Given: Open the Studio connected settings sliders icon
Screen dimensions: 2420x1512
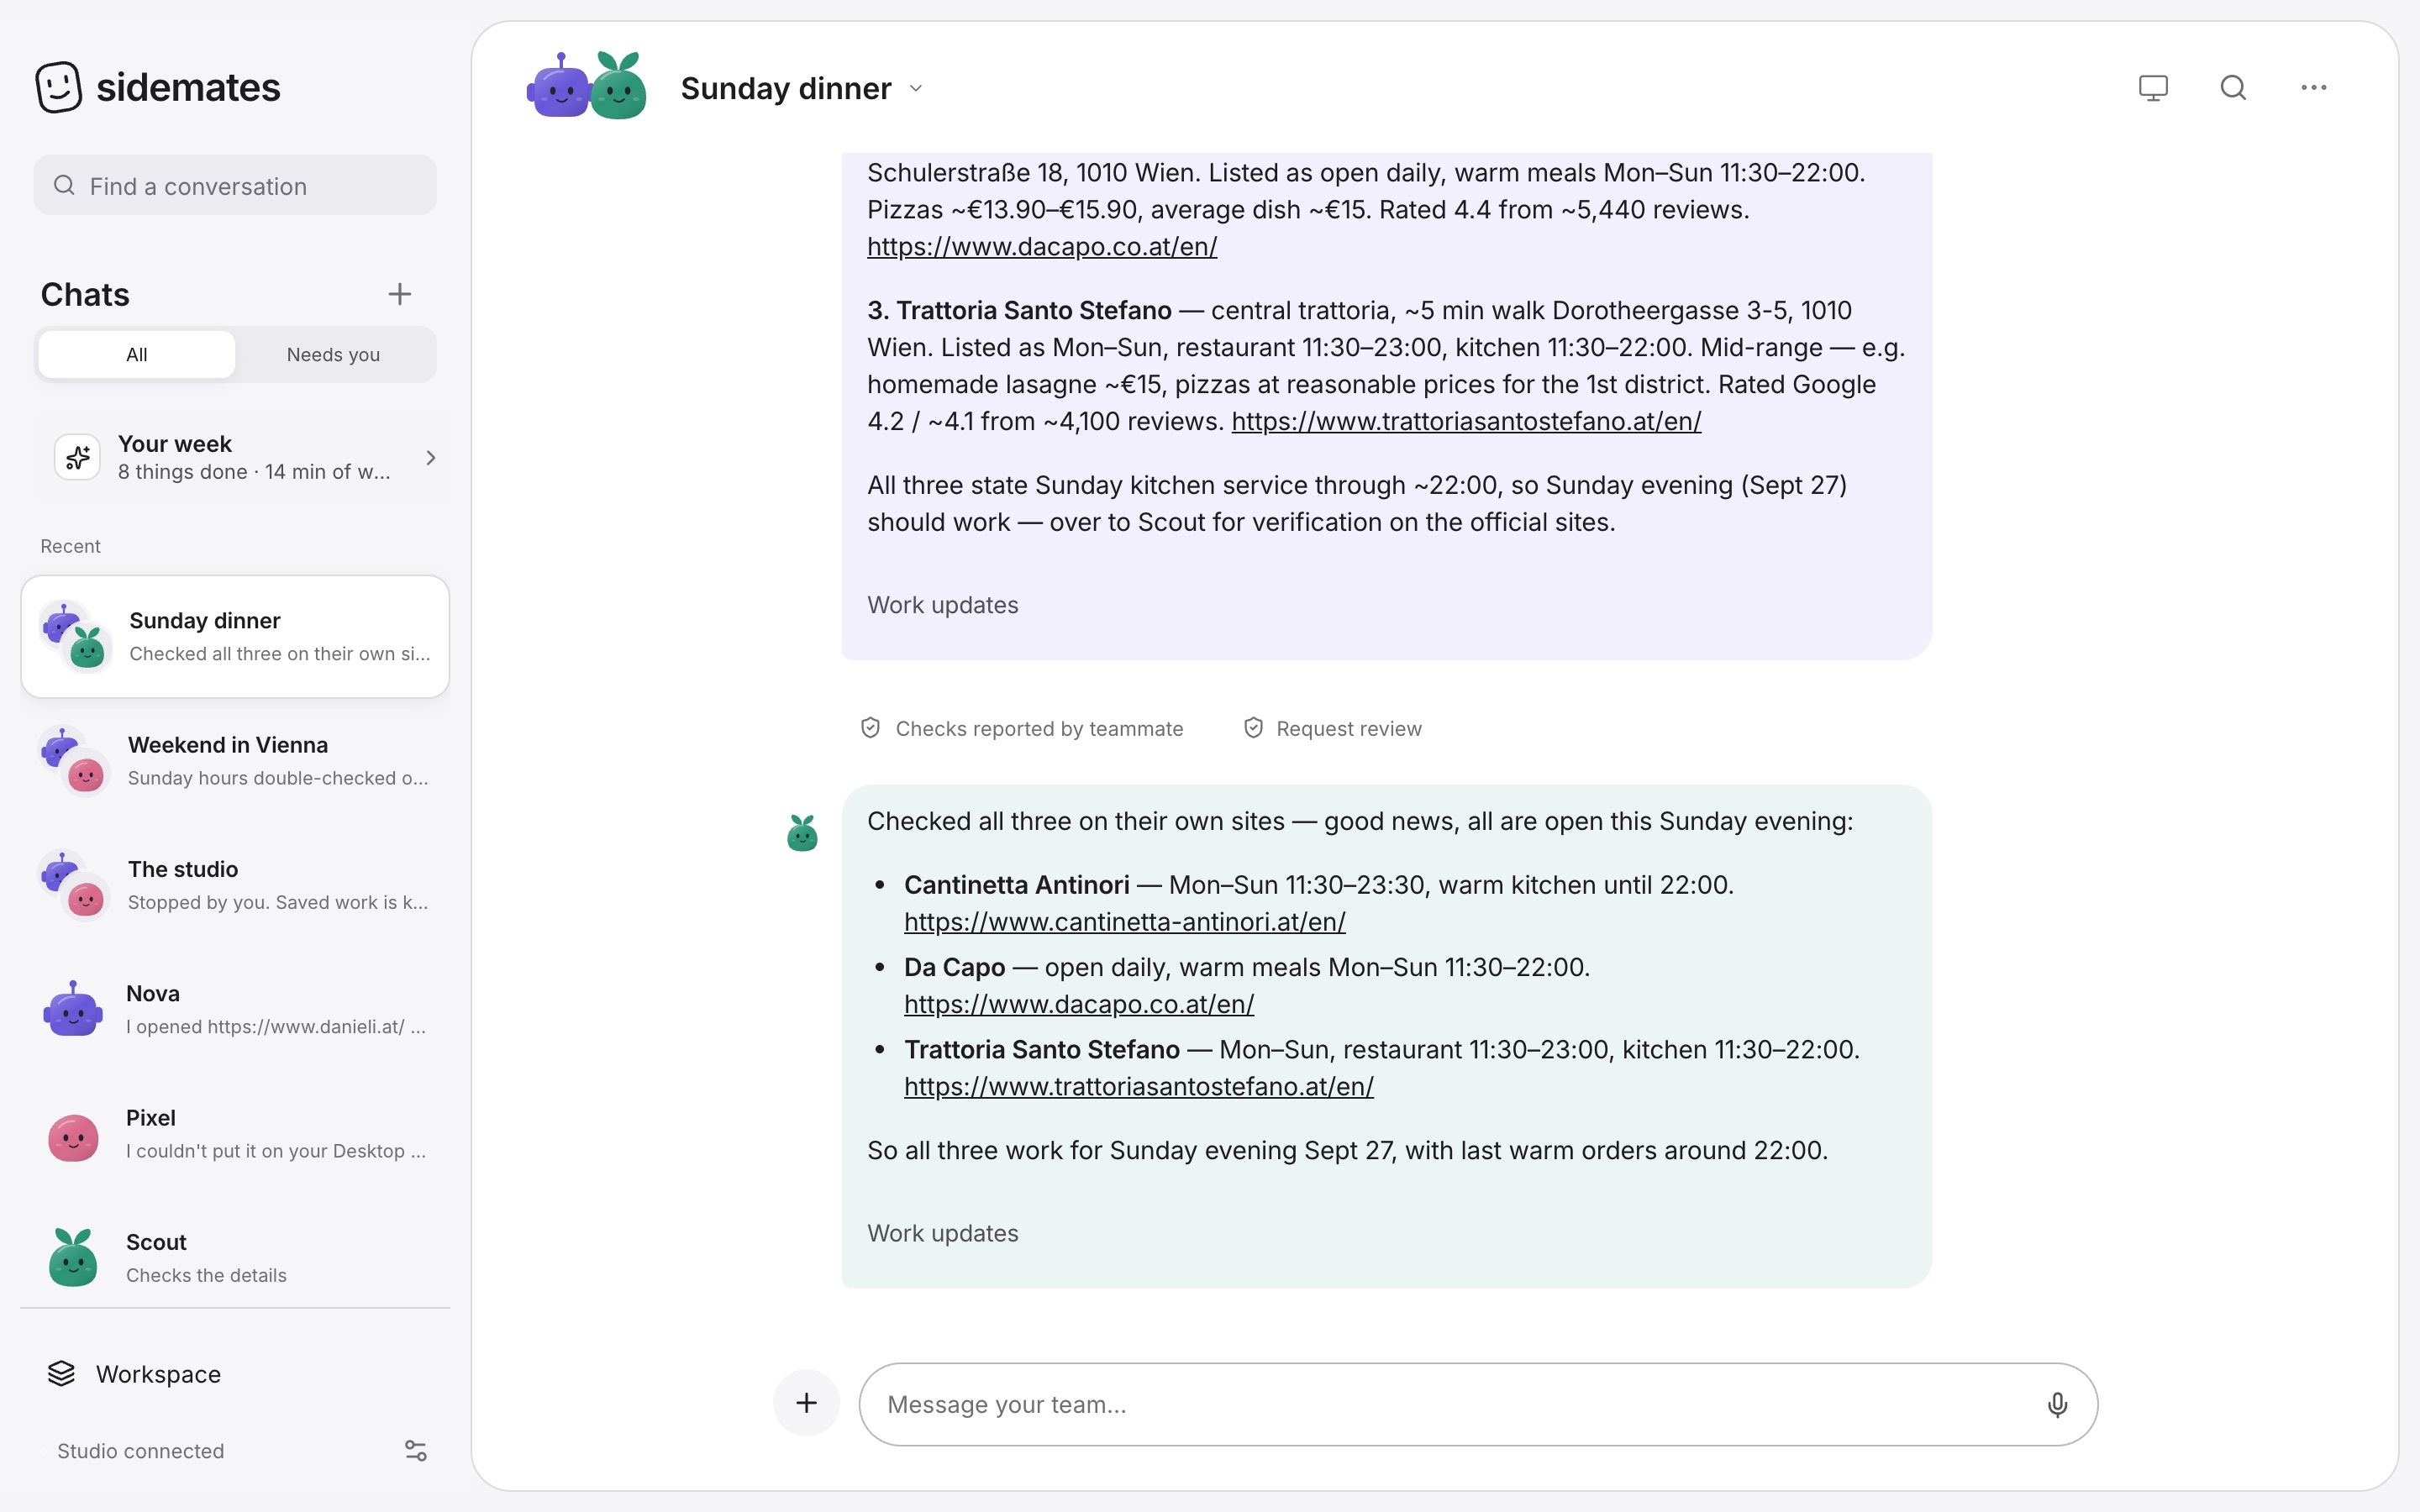Looking at the screenshot, I should click(415, 1450).
